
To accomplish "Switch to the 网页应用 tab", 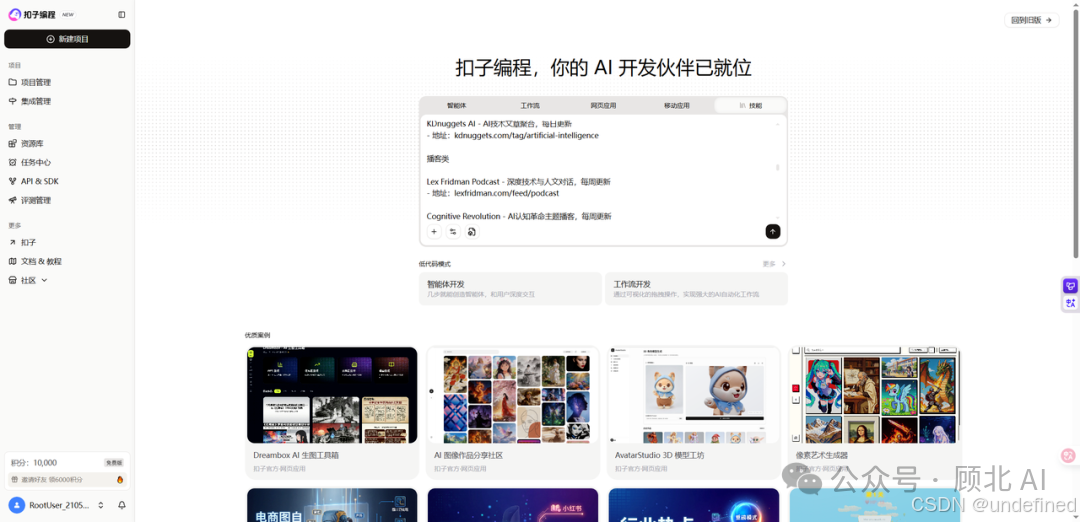I will coord(603,106).
